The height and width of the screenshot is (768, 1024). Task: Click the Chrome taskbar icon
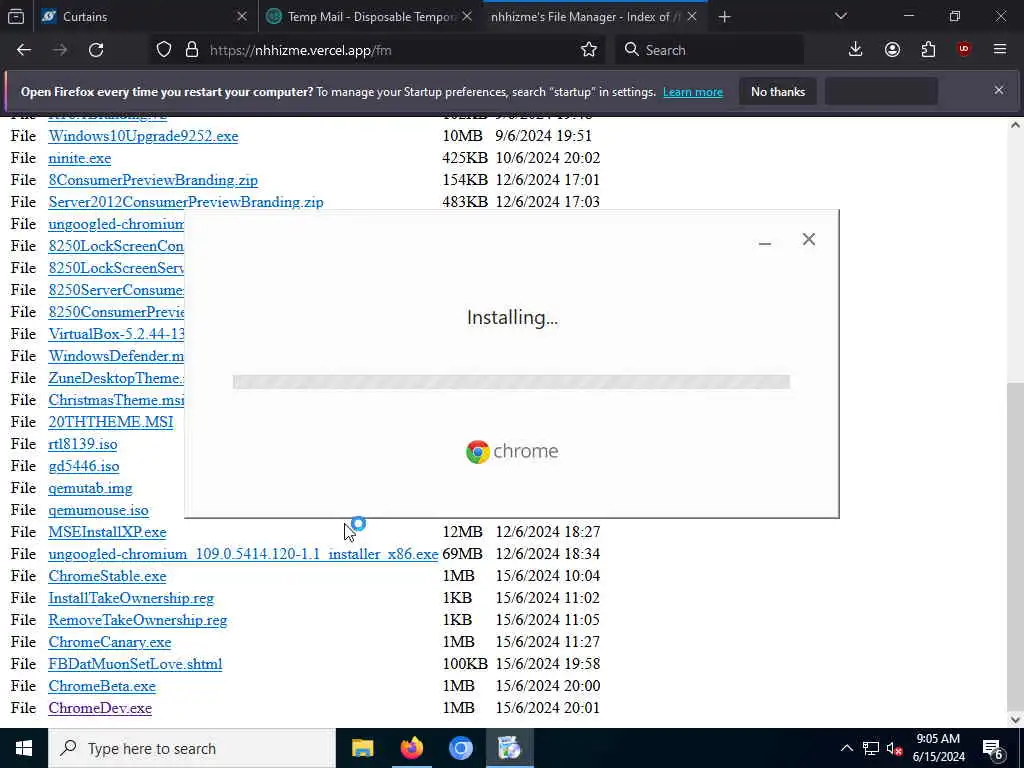(460, 748)
